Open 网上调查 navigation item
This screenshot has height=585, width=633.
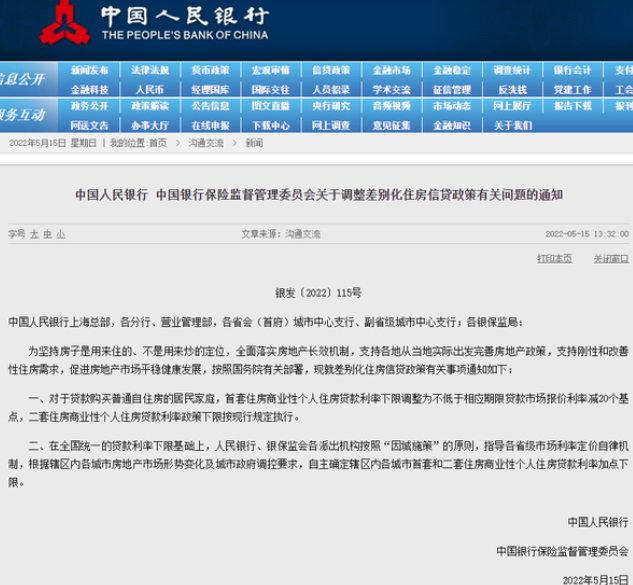pos(331,126)
